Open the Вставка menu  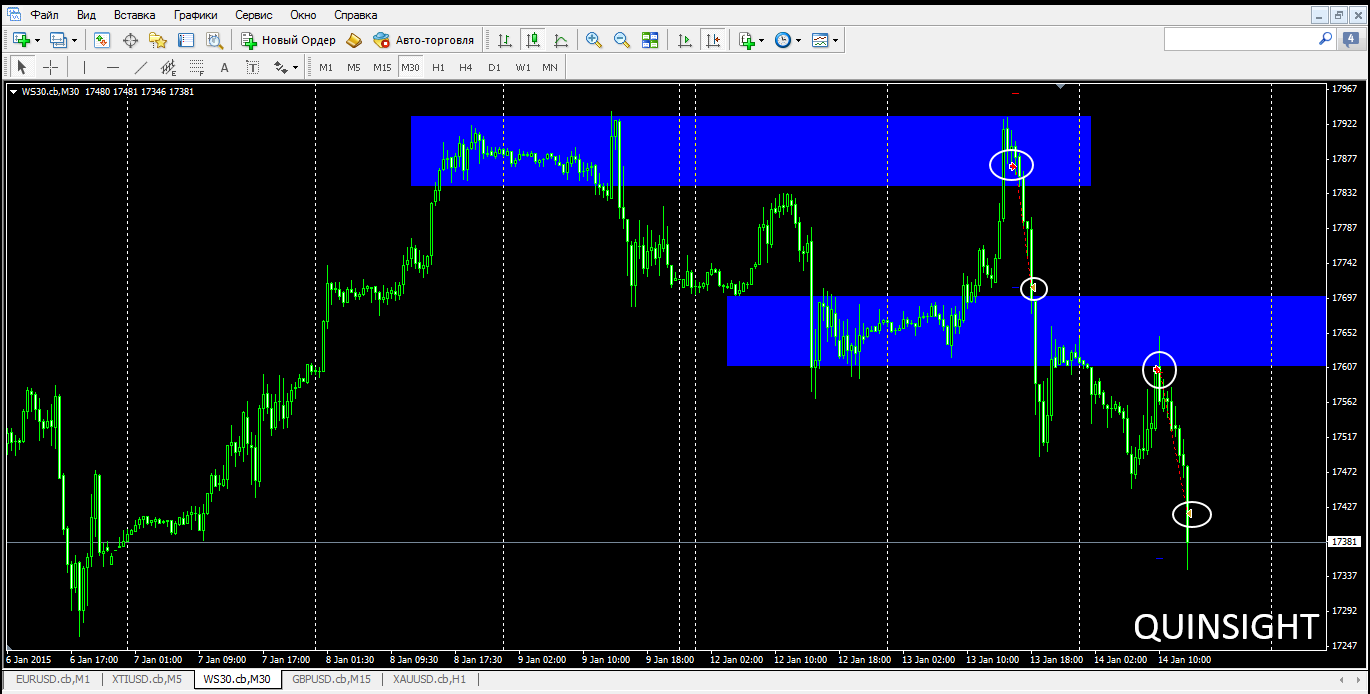(x=134, y=15)
